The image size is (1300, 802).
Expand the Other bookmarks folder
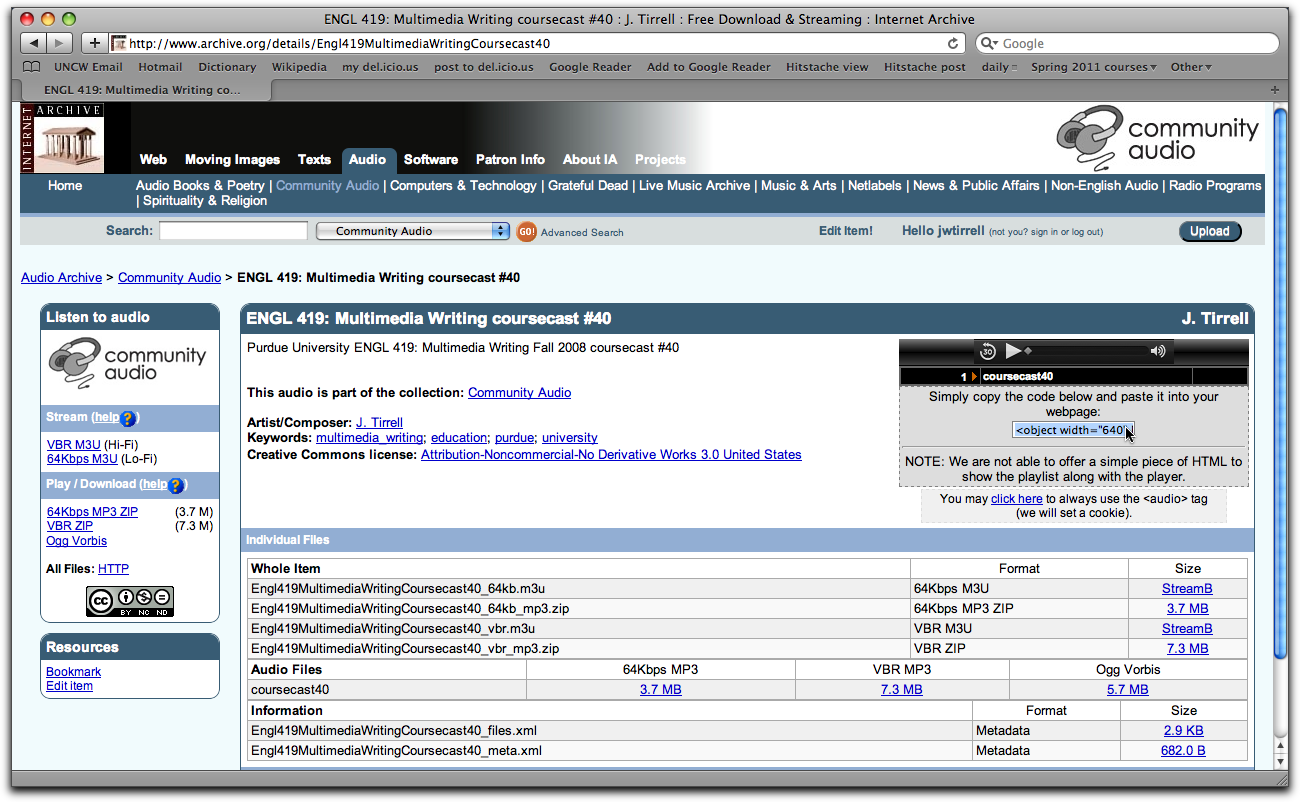click(1191, 67)
